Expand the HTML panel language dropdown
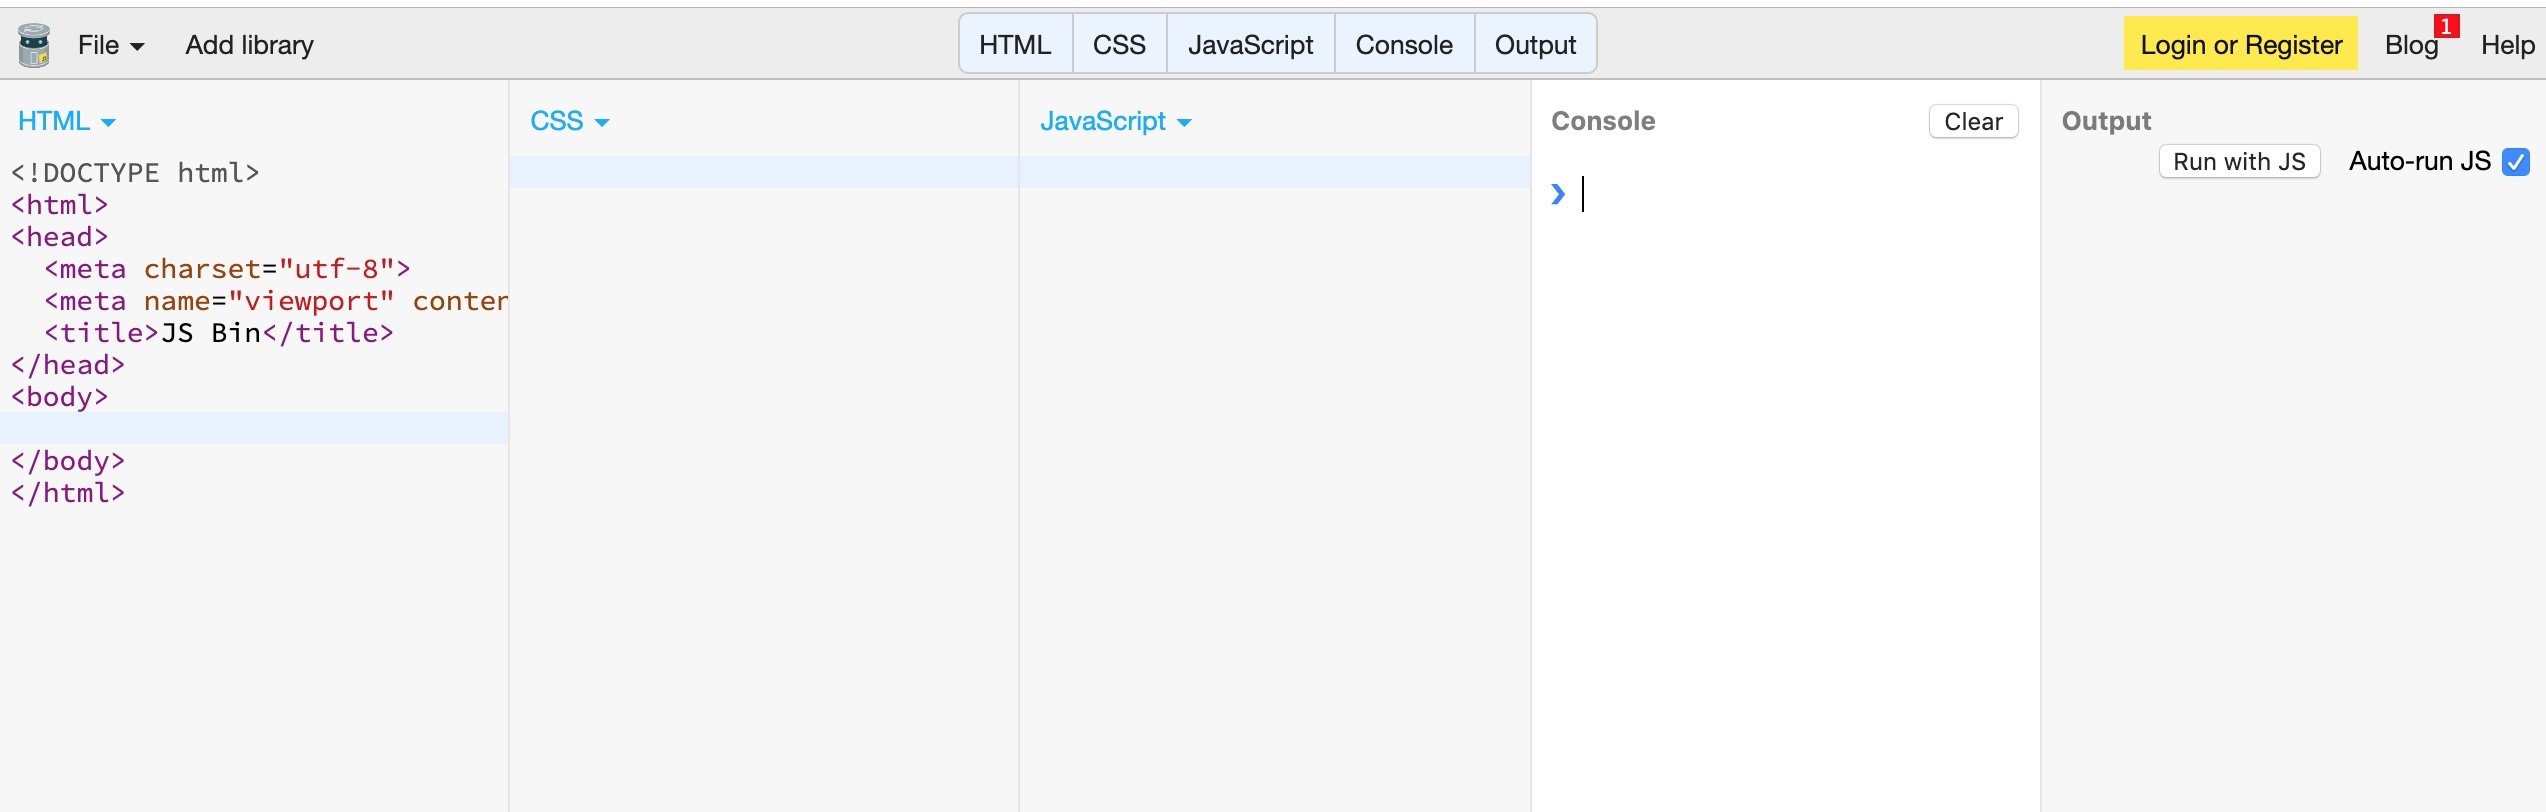This screenshot has width=2546, height=812. 66,122
